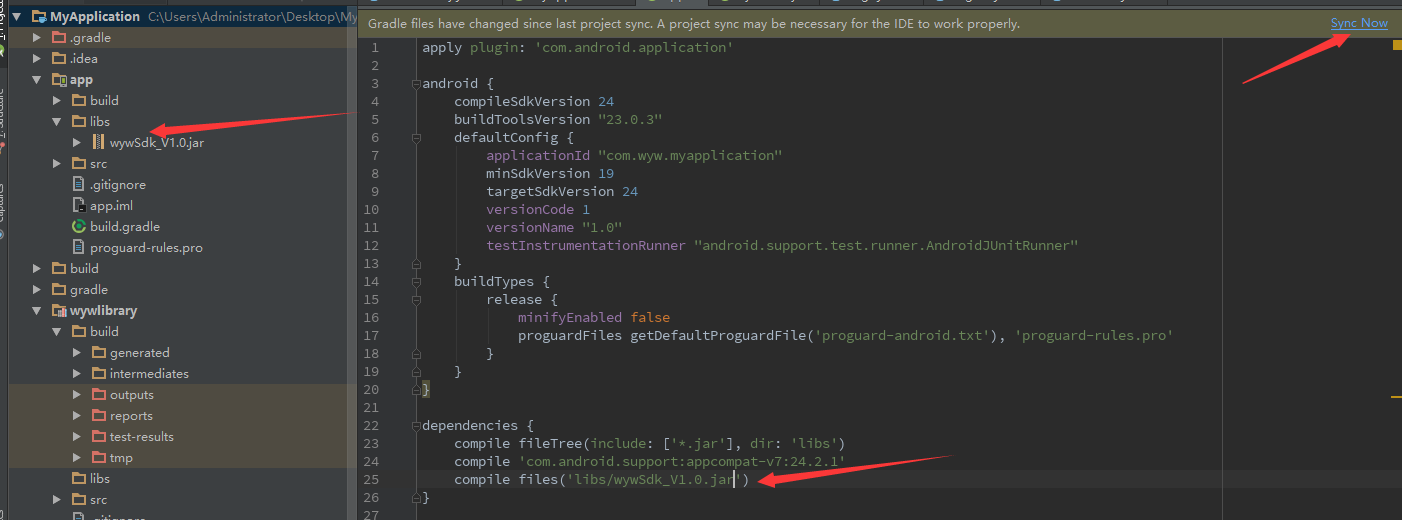The width and height of the screenshot is (1402, 520).
Task: Click the wywSdk_V1.0.jar archive icon
Action: click(x=99, y=142)
